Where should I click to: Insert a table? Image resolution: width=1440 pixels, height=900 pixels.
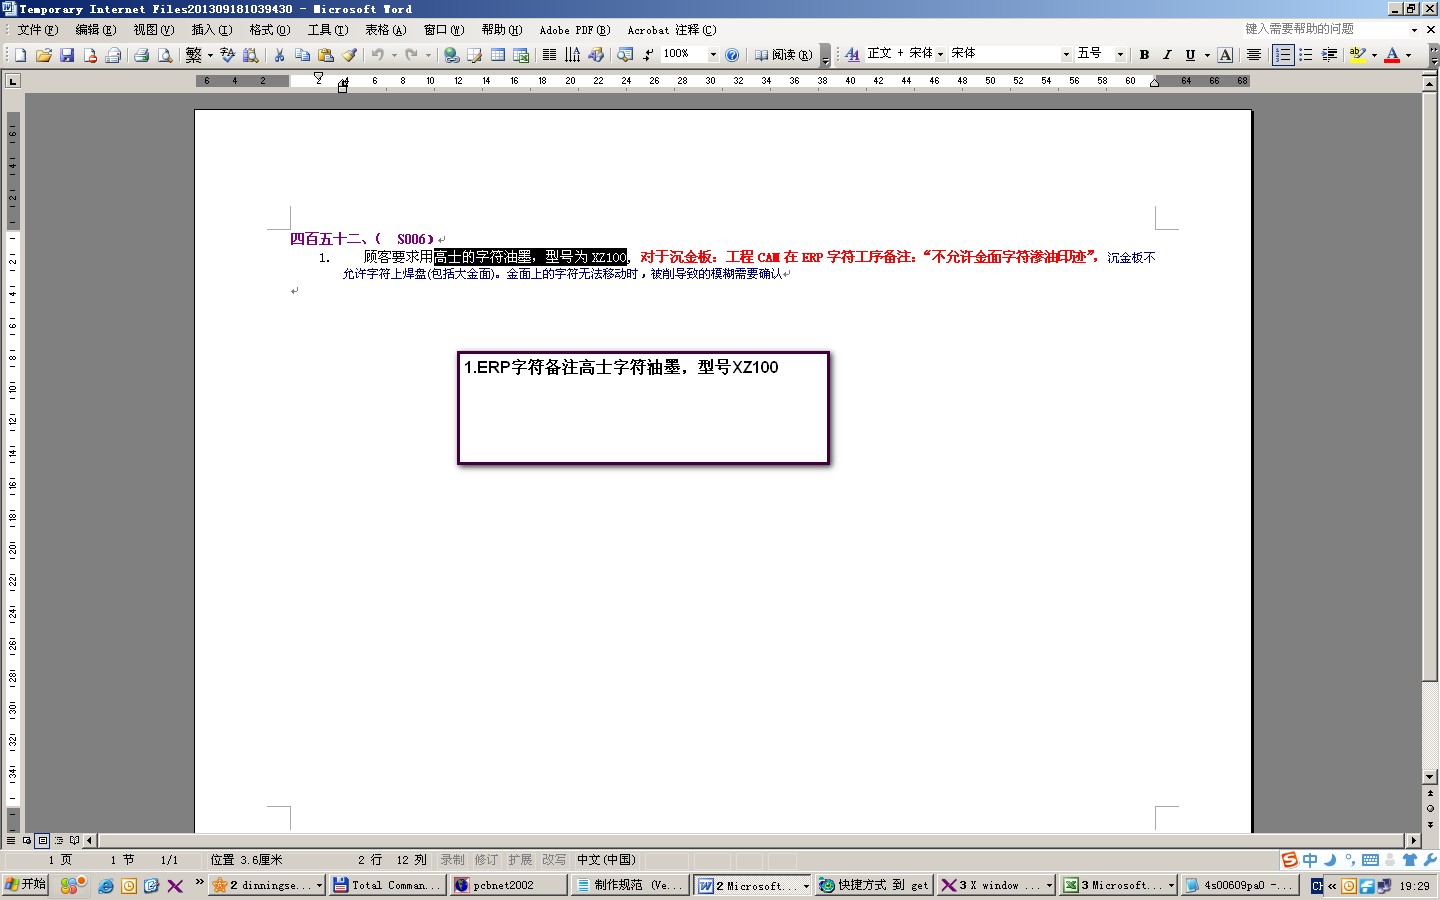point(498,55)
